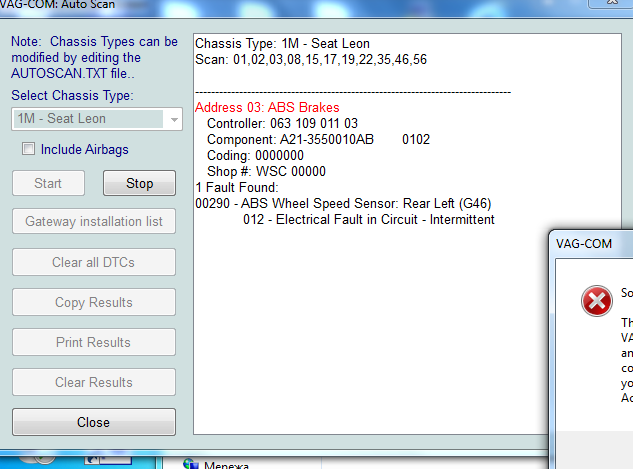633x469 pixels.
Task: Click 'Select Chassis Type:' label
Action: (x=72, y=95)
